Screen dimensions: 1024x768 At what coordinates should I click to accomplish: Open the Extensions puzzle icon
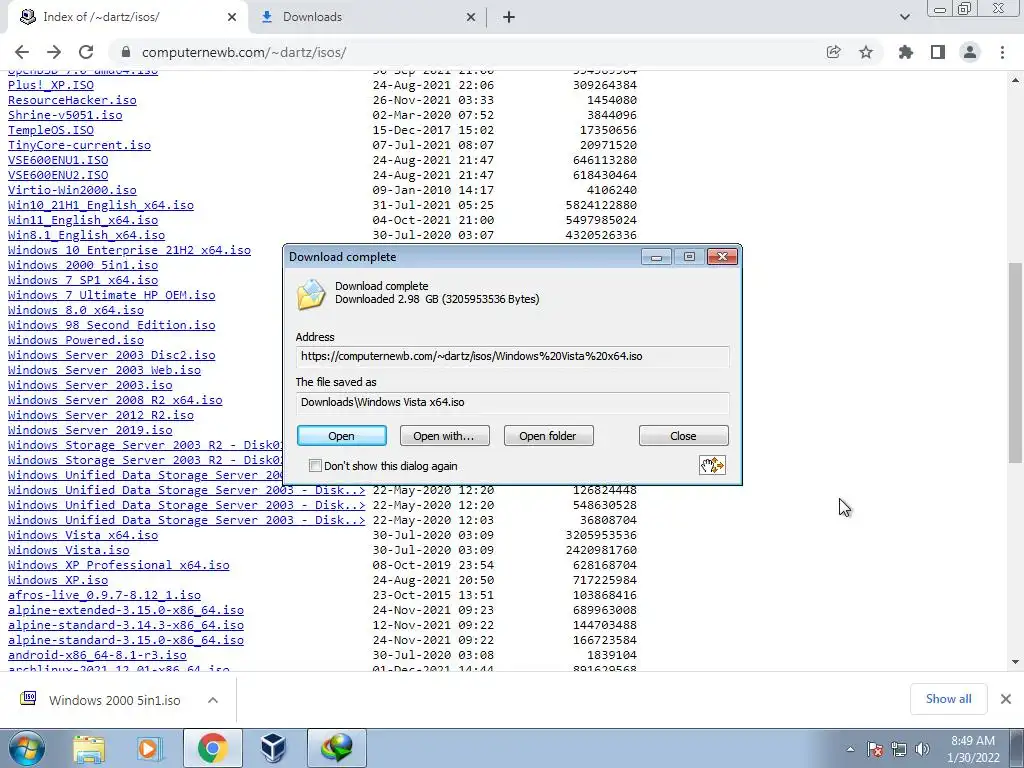(905, 52)
